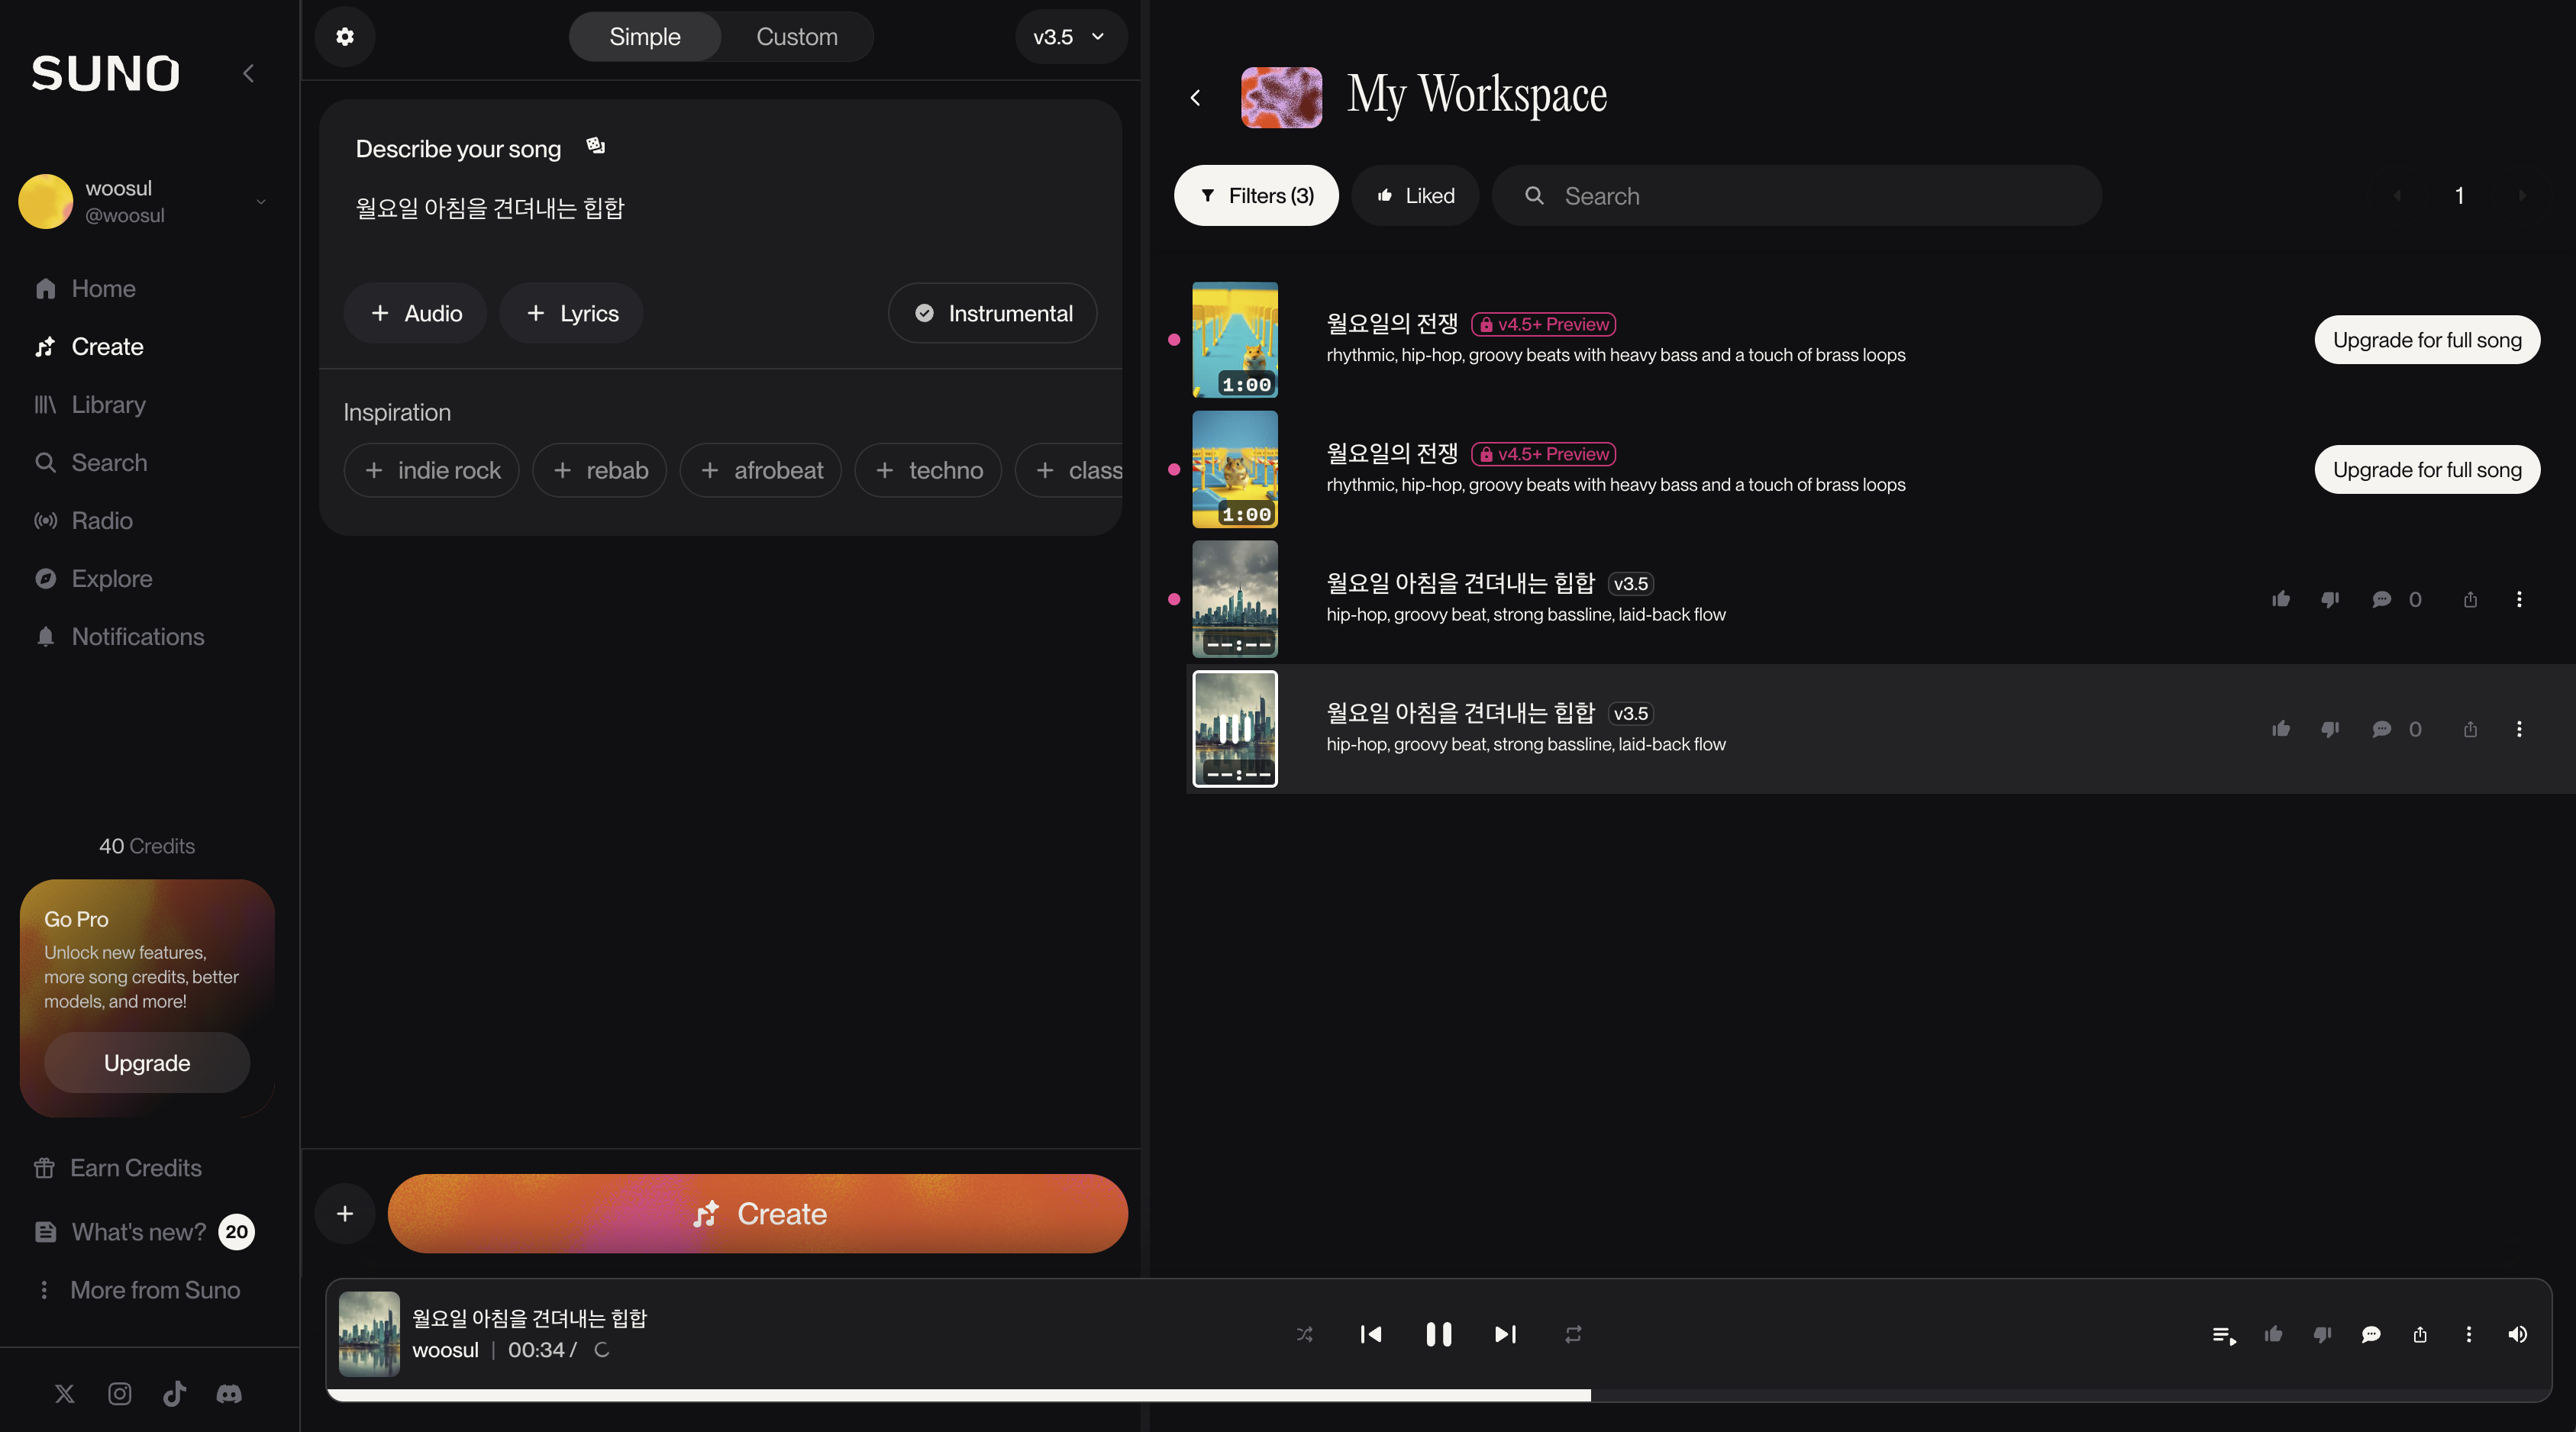This screenshot has height=1432, width=2576.
Task: Mute the player volume speaker icon
Action: [x=2517, y=1334]
